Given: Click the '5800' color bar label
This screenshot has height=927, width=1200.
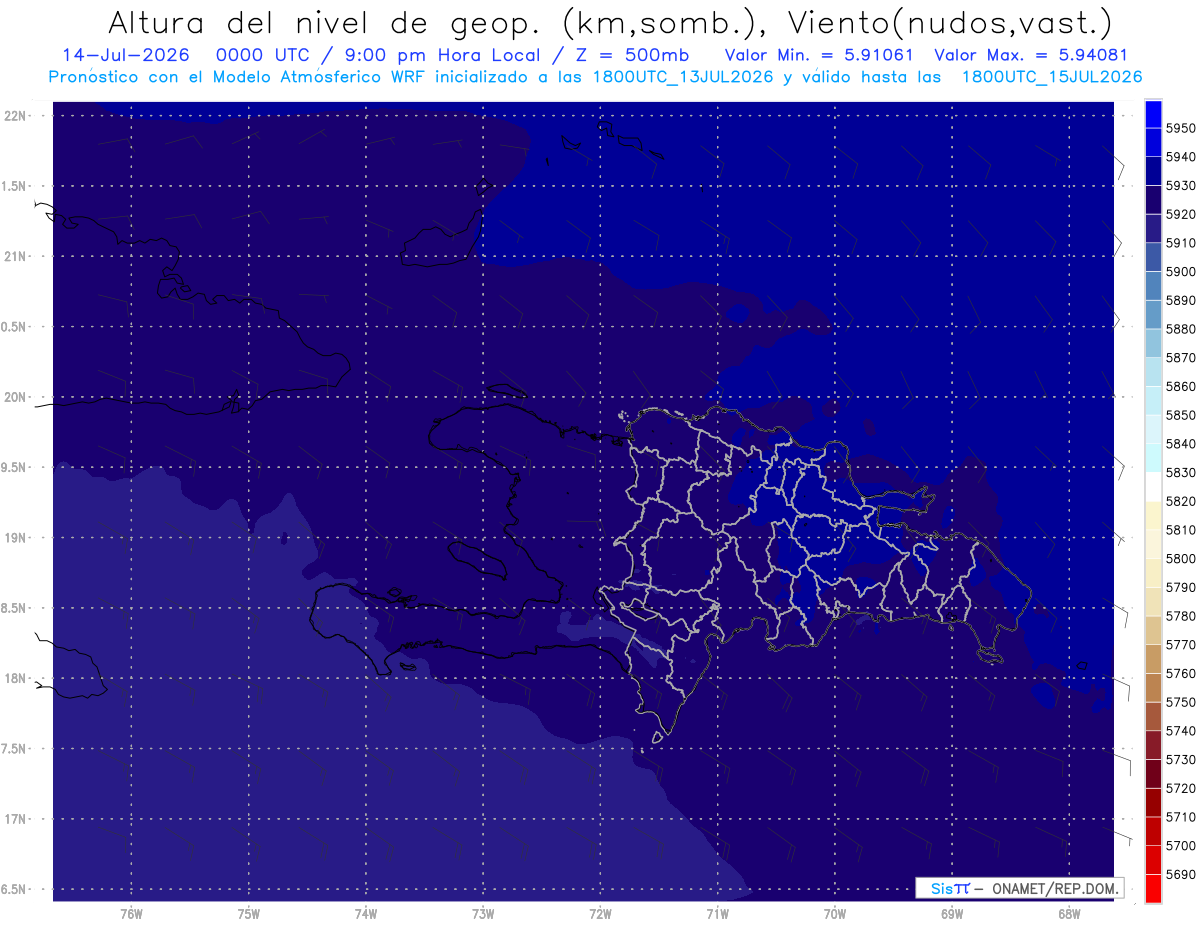Looking at the screenshot, I should [1181, 559].
